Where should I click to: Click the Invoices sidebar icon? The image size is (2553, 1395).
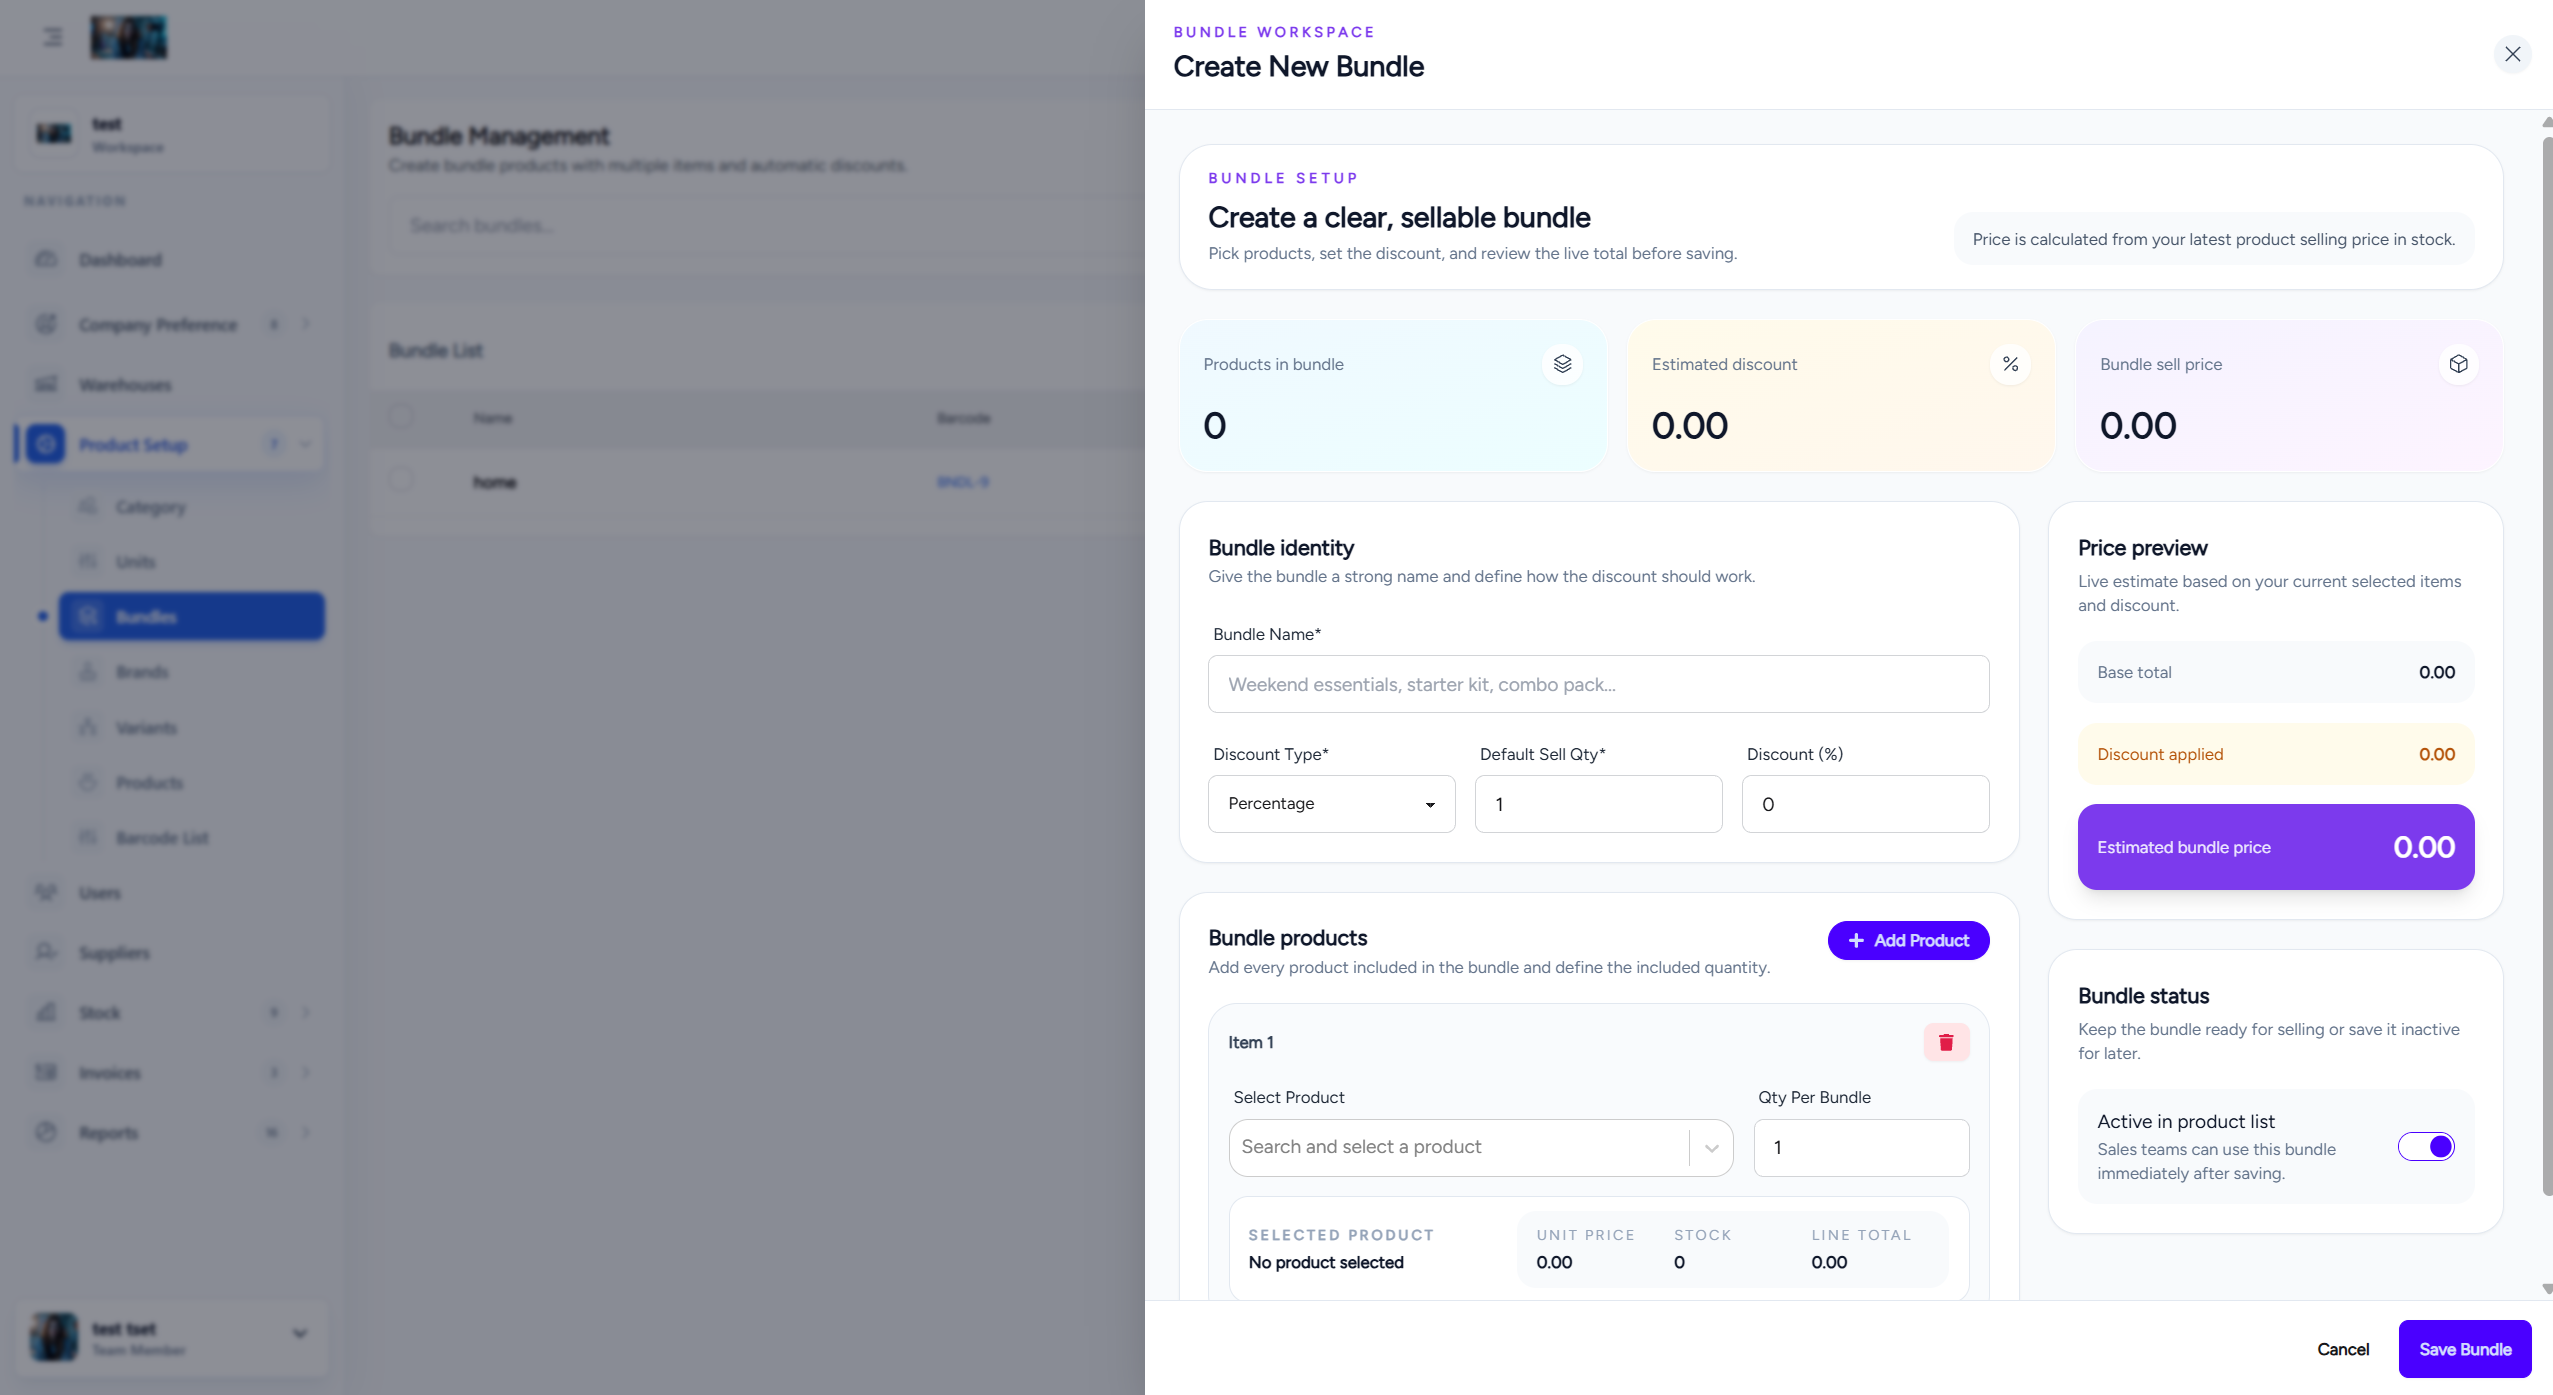pyautogui.click(x=46, y=1072)
